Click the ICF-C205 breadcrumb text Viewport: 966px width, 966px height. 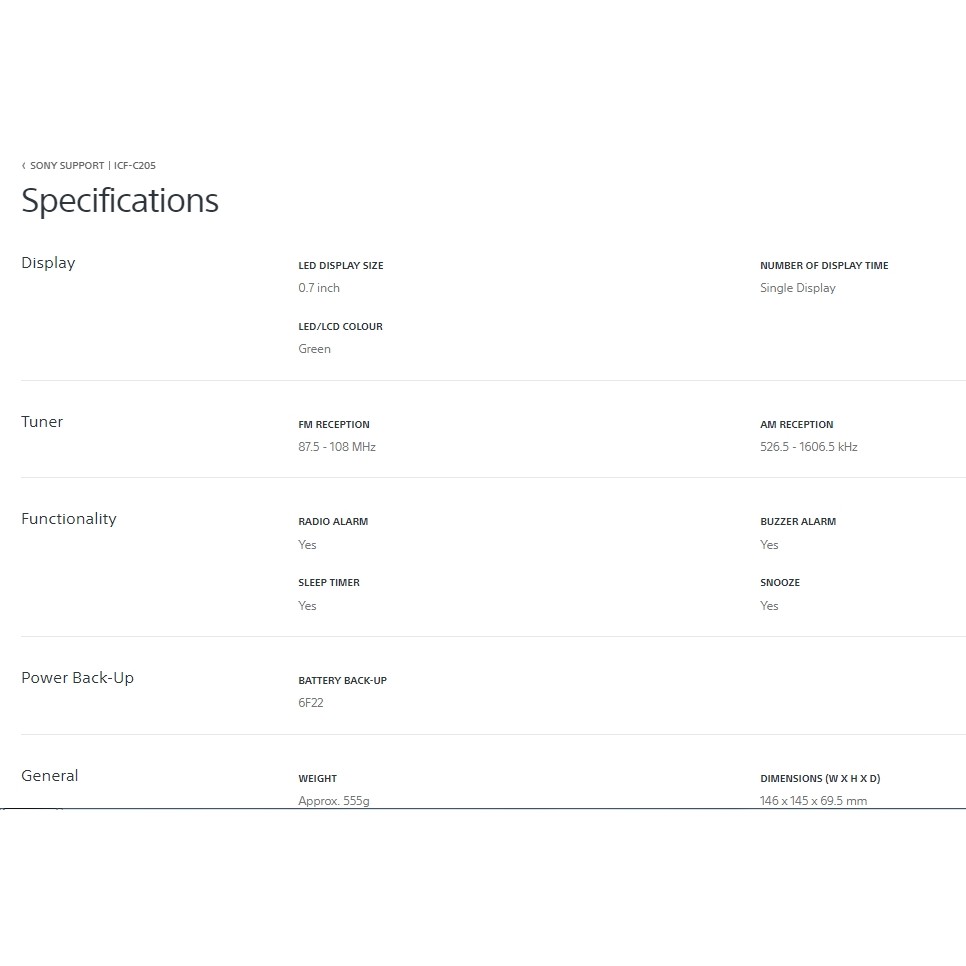[x=135, y=166]
